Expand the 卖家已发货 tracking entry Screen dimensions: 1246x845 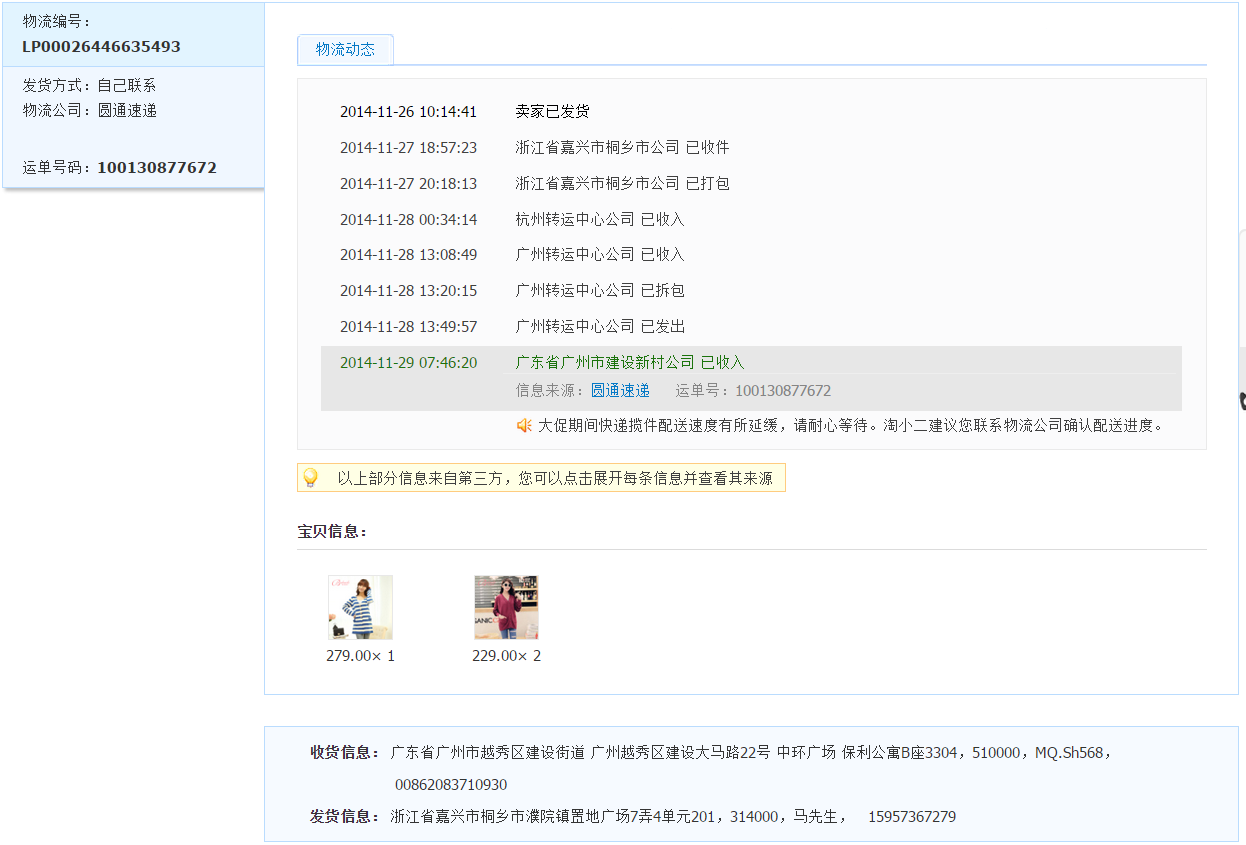point(552,112)
